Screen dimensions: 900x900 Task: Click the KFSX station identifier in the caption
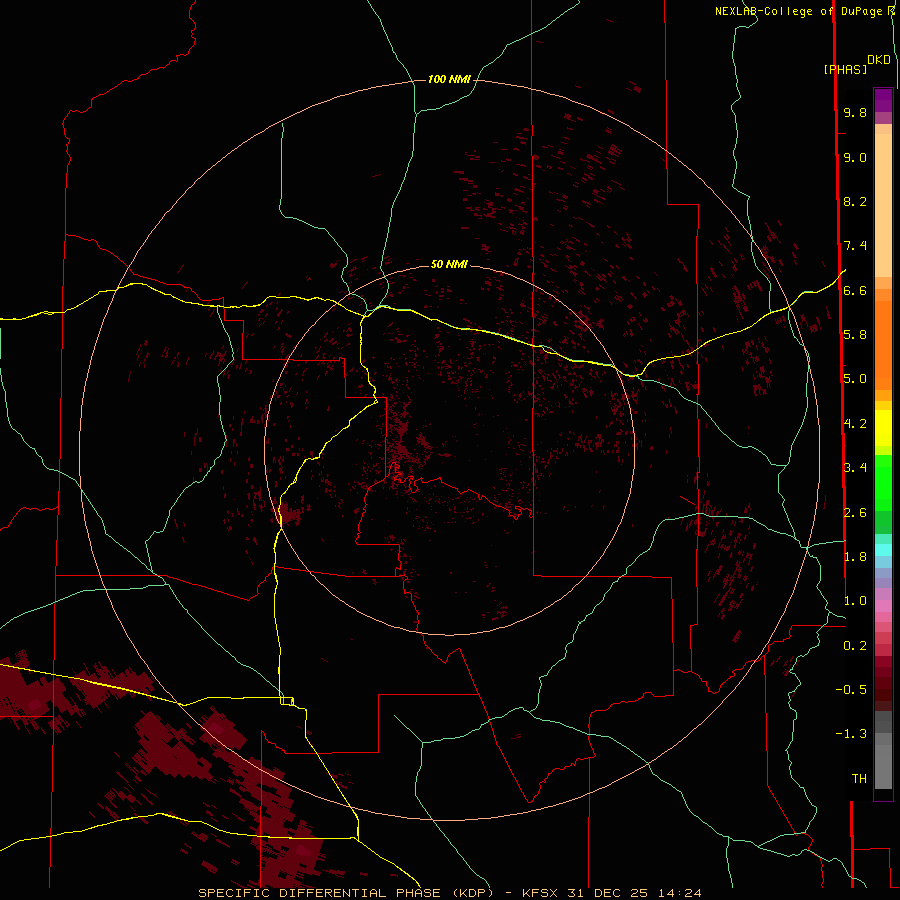(540, 893)
